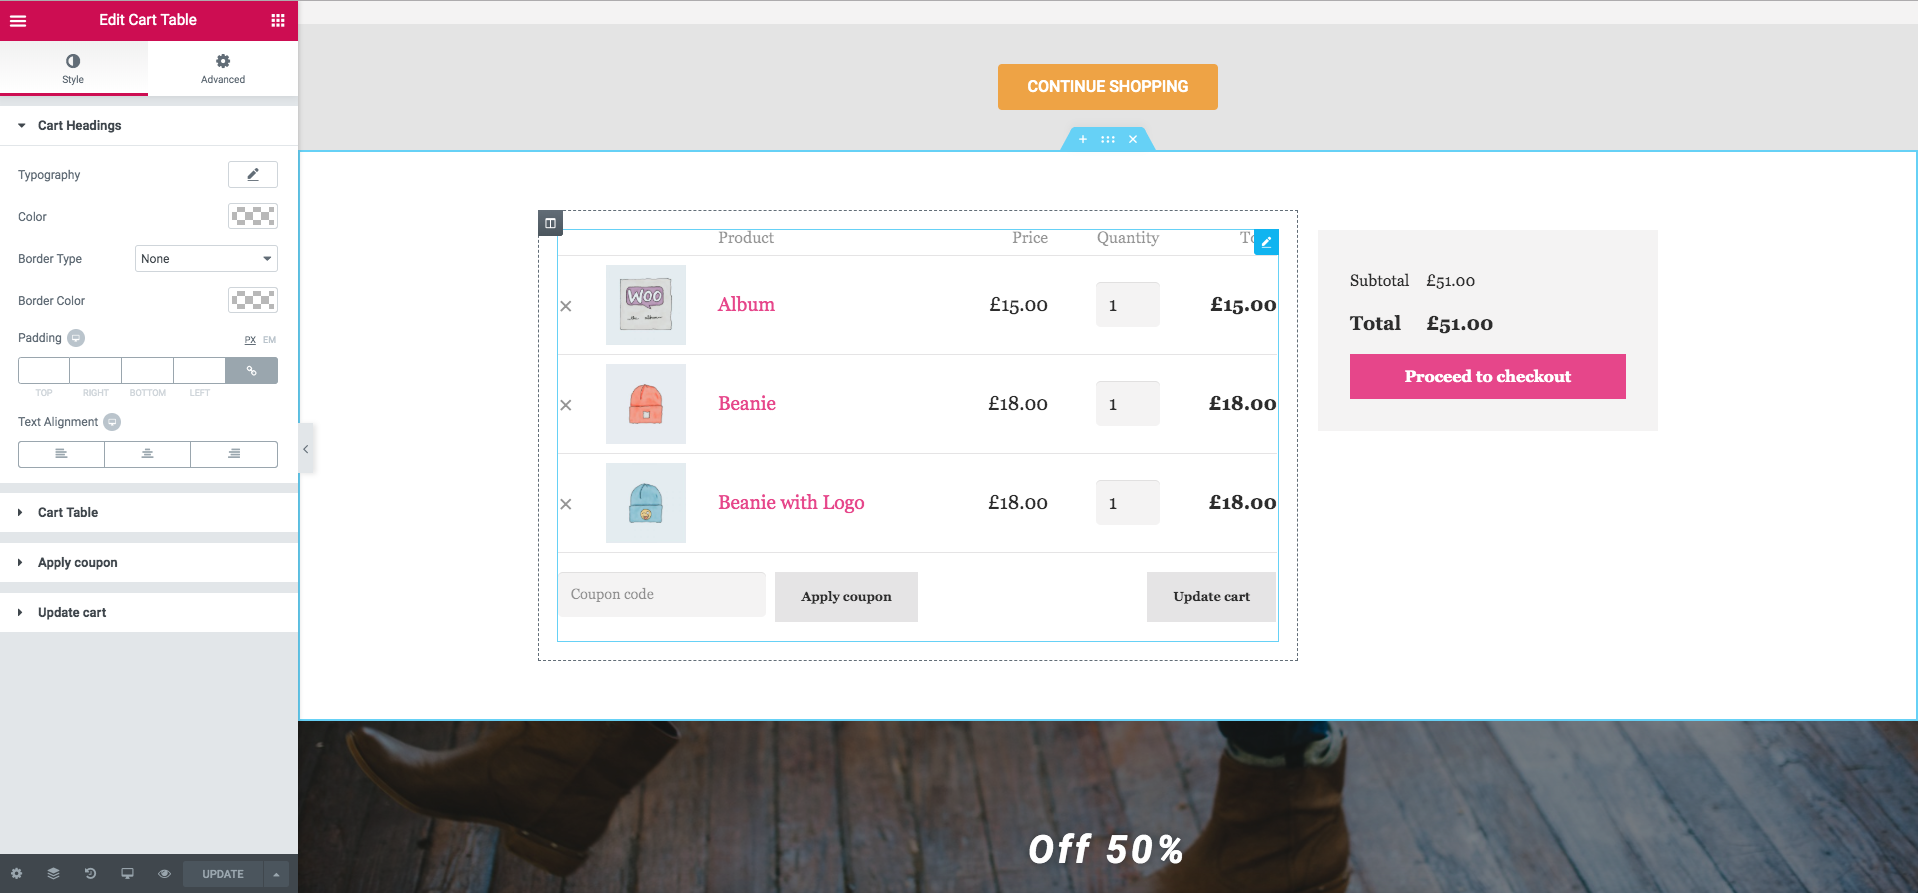This screenshot has height=893, width=1918.
Task: Open the Navigator layers icon
Action: pos(53,874)
